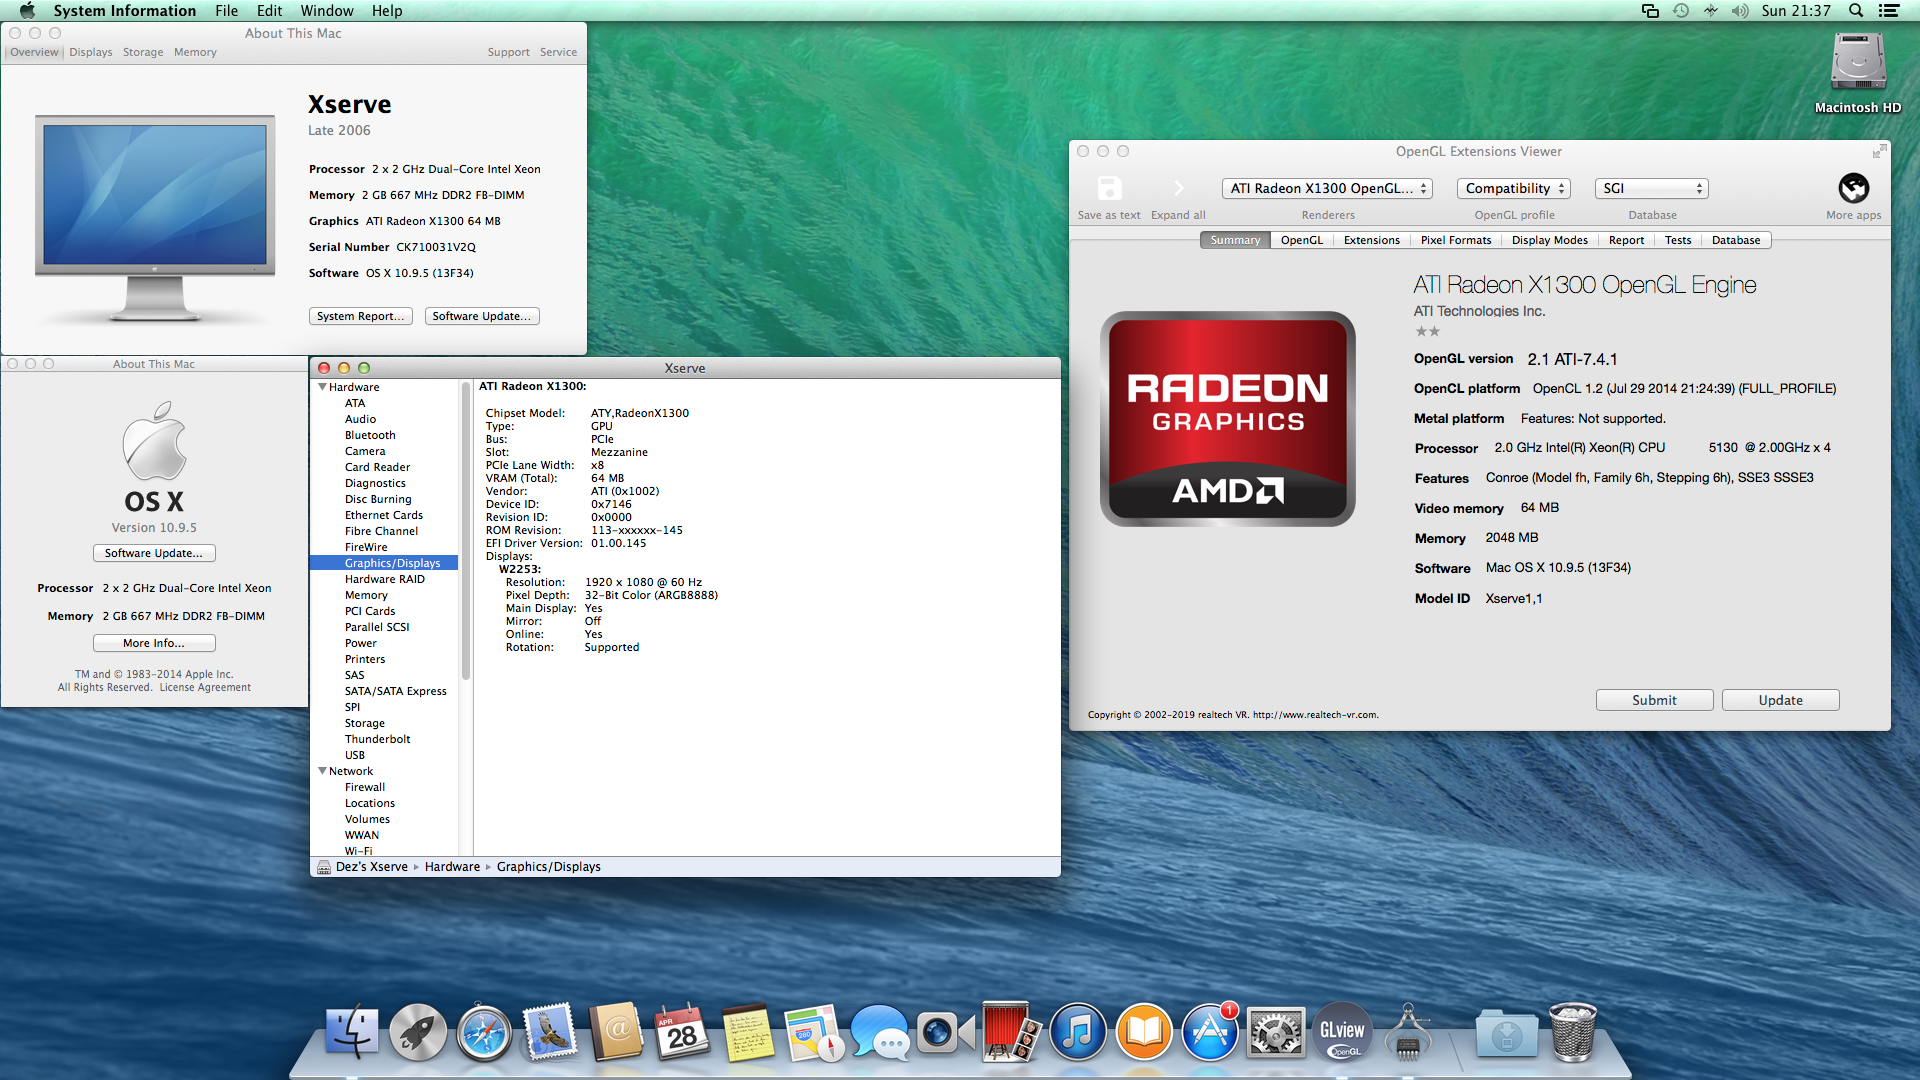Open App Store icon with badge

point(1210,1032)
